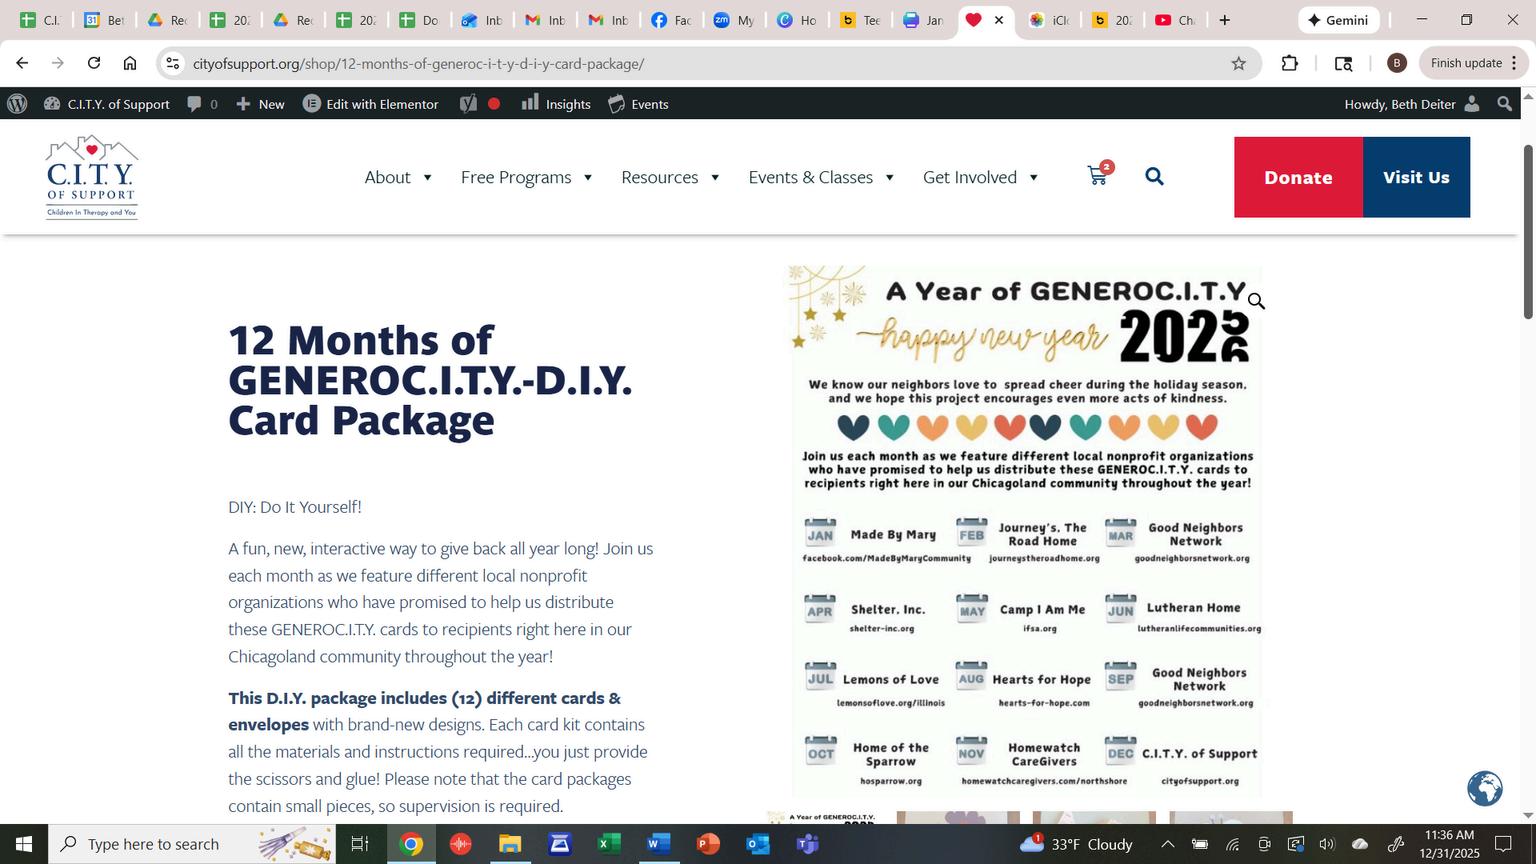The height and width of the screenshot is (864, 1536).
Task: Open the site search magnifier in navigation
Action: click(x=1154, y=177)
